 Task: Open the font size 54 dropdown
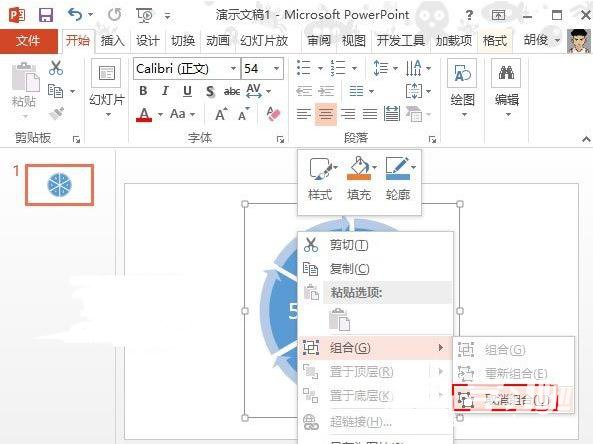click(276, 68)
